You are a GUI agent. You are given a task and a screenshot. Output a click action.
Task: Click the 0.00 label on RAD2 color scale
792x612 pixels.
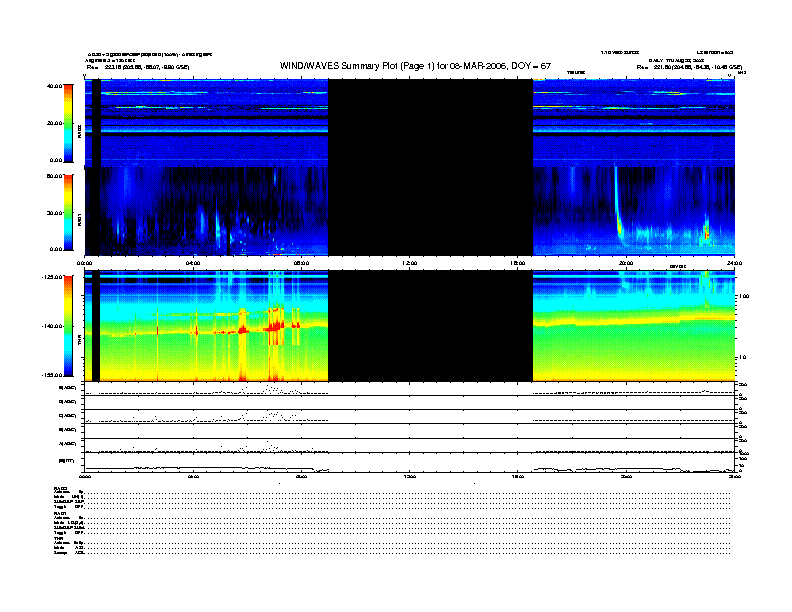(56, 160)
